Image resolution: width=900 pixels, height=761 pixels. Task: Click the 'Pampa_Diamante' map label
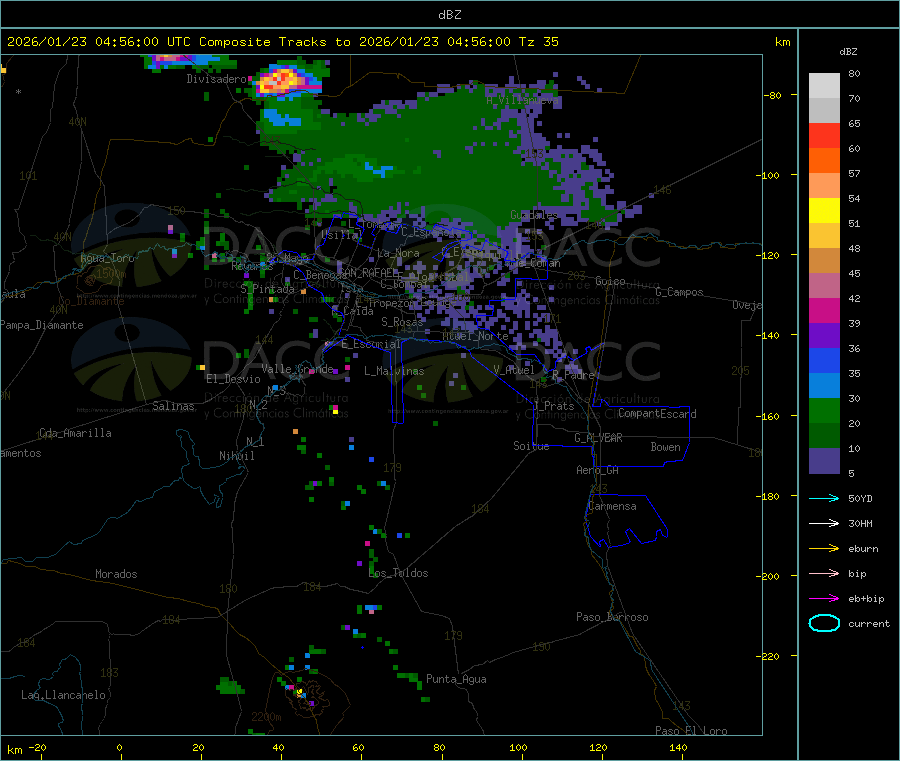[x=42, y=325]
